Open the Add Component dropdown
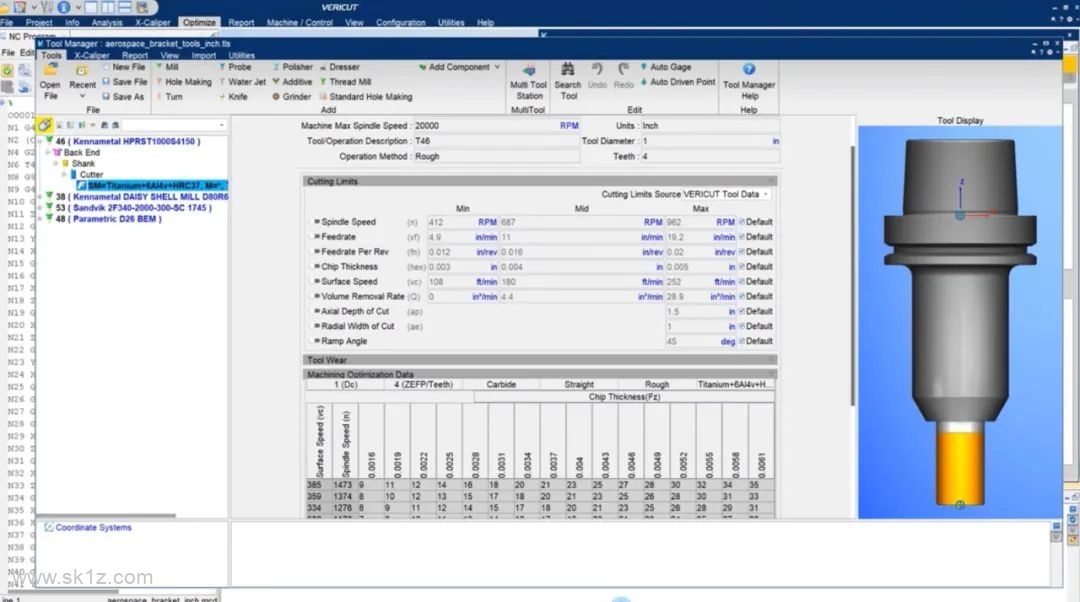 click(459, 67)
